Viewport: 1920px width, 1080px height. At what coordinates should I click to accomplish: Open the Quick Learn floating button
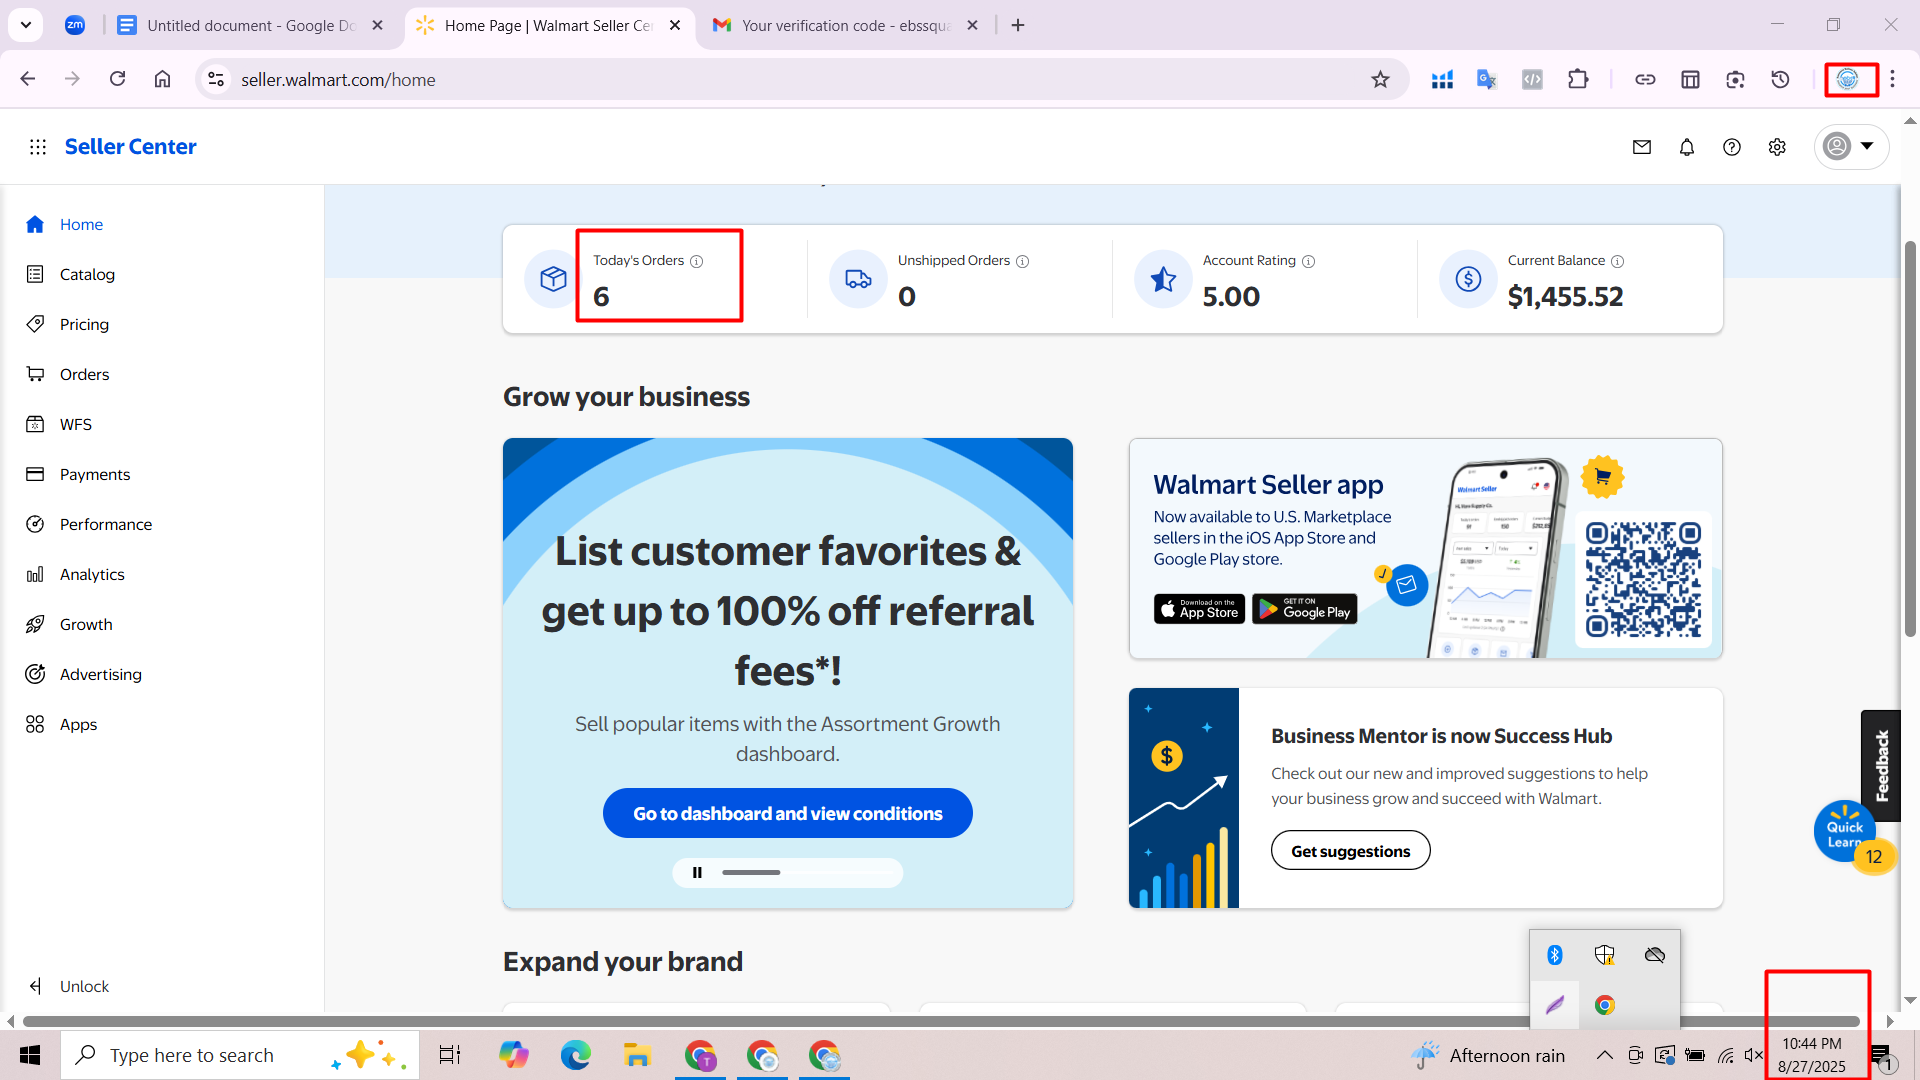pyautogui.click(x=1845, y=831)
